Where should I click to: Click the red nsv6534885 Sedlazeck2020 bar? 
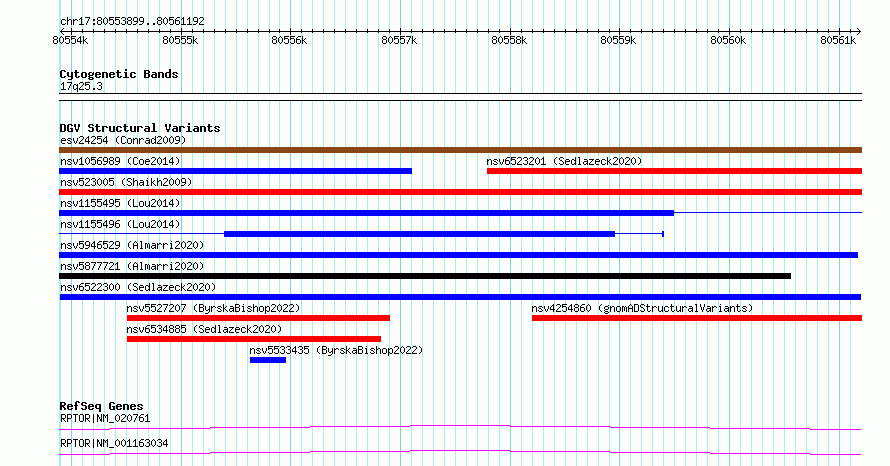254,339
